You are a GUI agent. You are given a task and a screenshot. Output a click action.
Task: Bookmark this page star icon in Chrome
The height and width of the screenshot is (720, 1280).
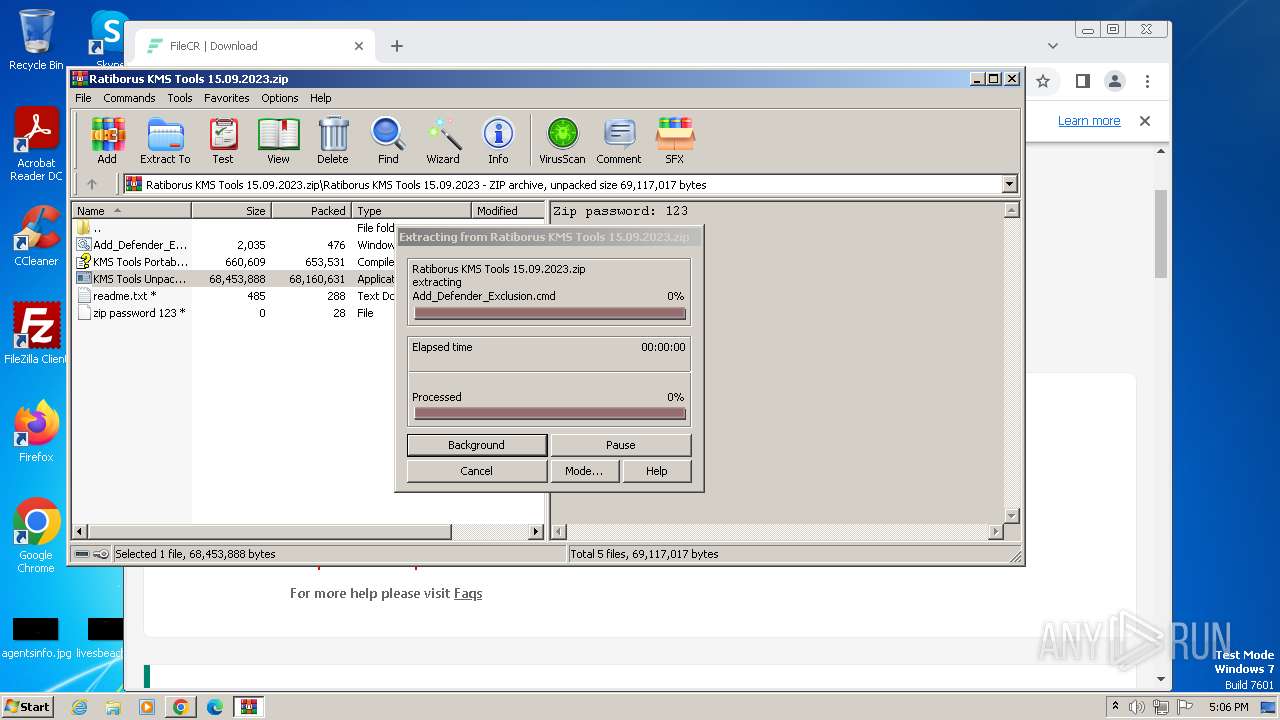pos(1043,81)
